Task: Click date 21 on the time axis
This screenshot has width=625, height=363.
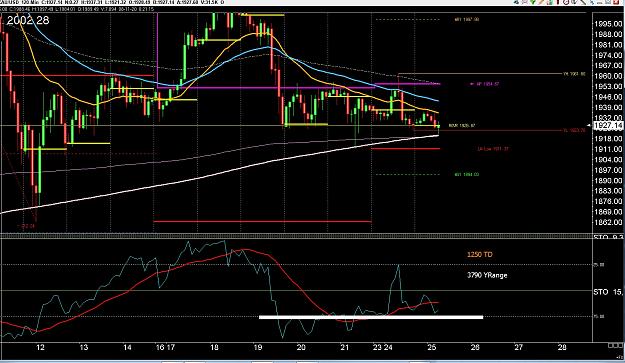Action: (x=344, y=347)
